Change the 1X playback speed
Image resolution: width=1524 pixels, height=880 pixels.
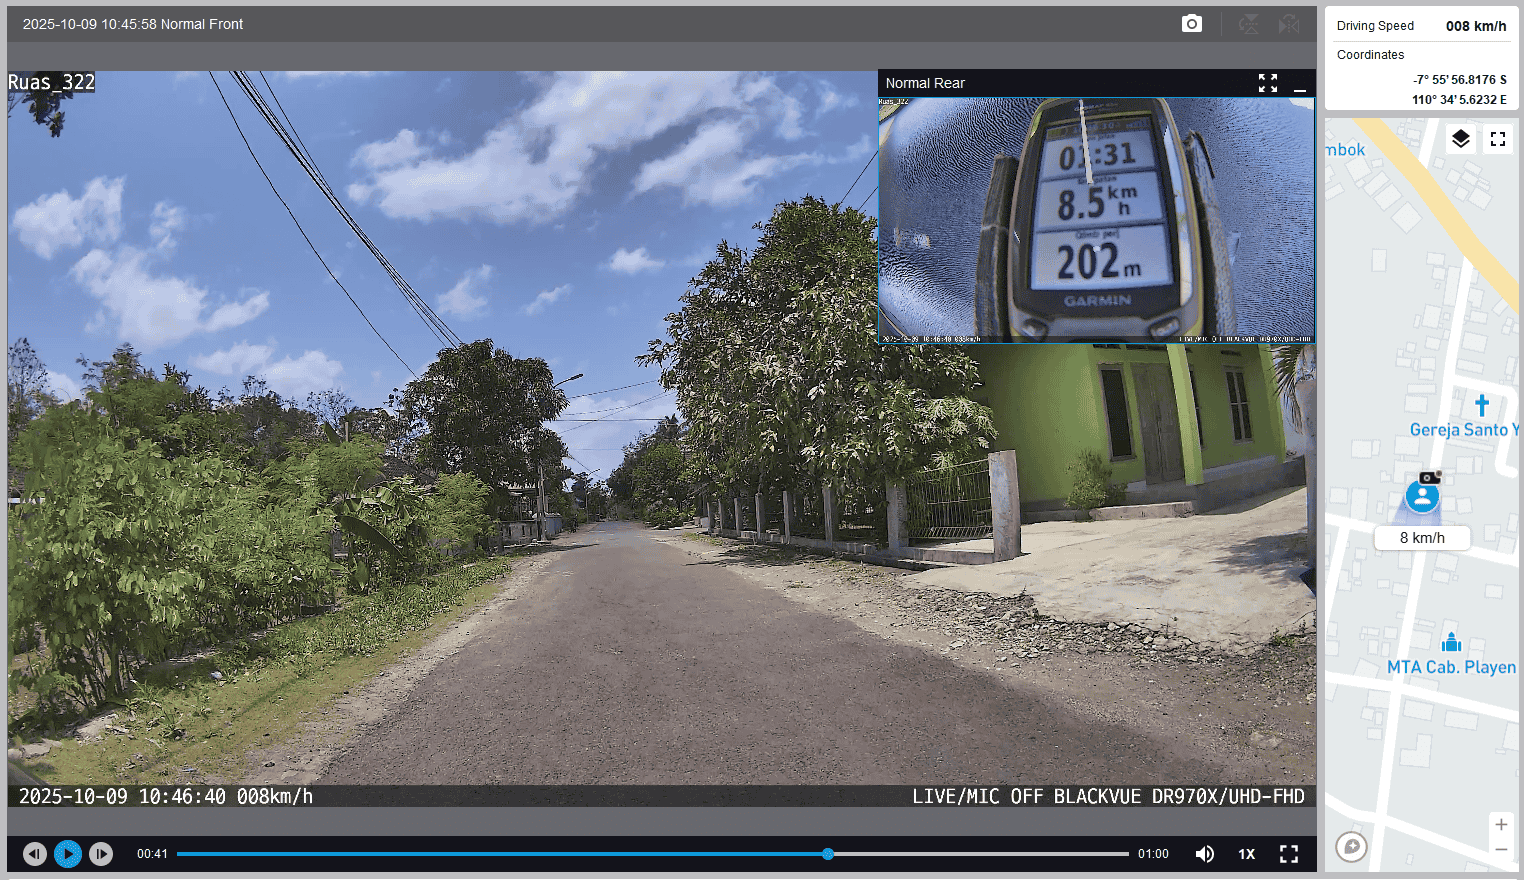coord(1247,854)
